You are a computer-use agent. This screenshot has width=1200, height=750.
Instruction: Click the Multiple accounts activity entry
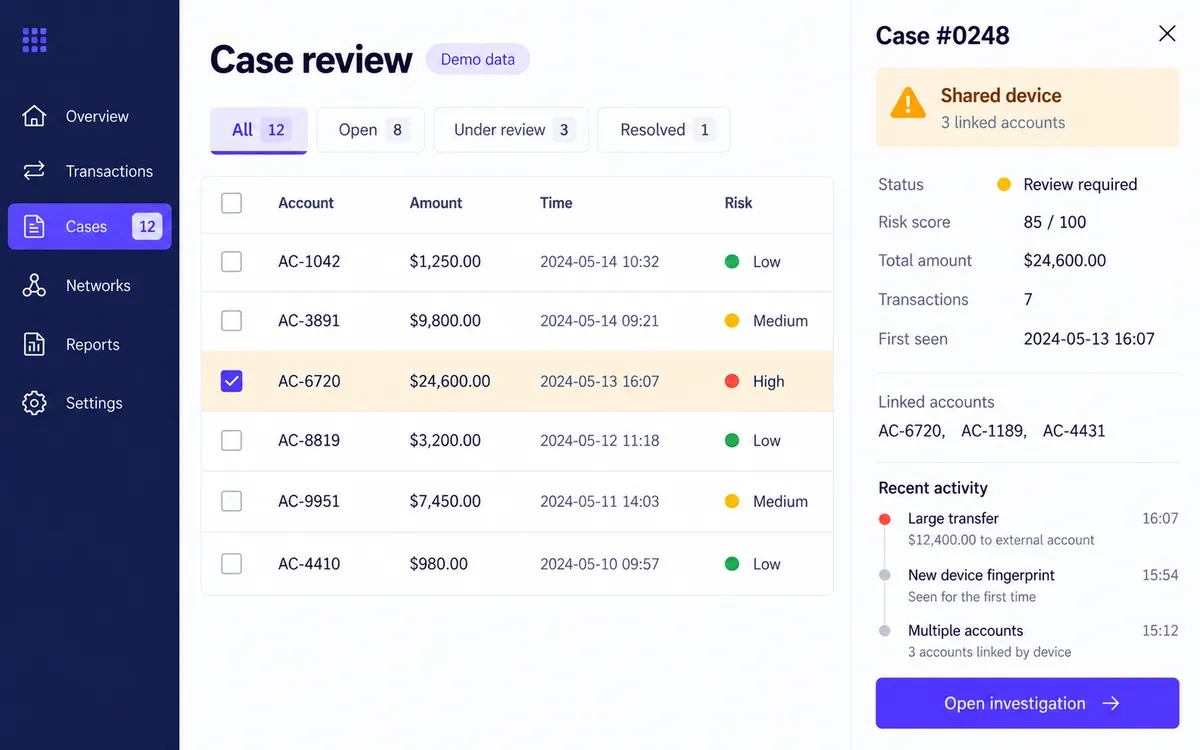(1028, 641)
